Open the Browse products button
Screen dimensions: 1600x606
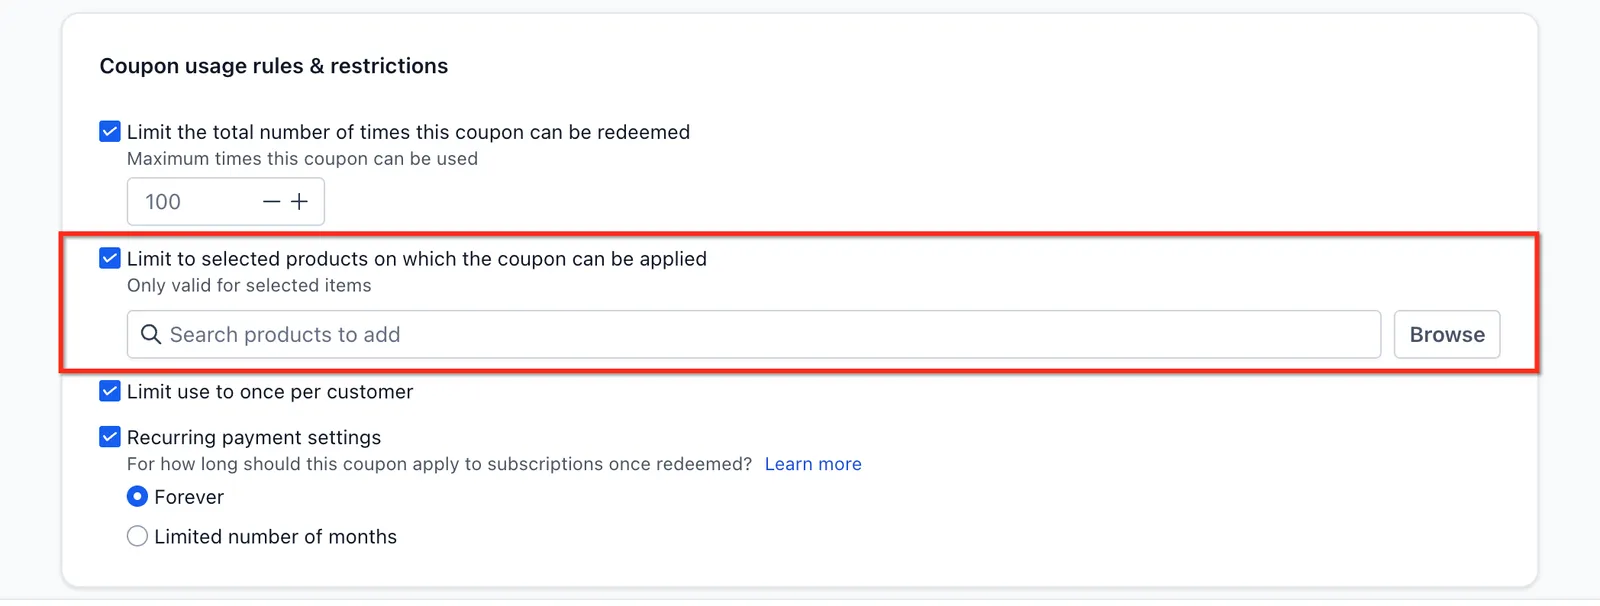click(x=1447, y=334)
